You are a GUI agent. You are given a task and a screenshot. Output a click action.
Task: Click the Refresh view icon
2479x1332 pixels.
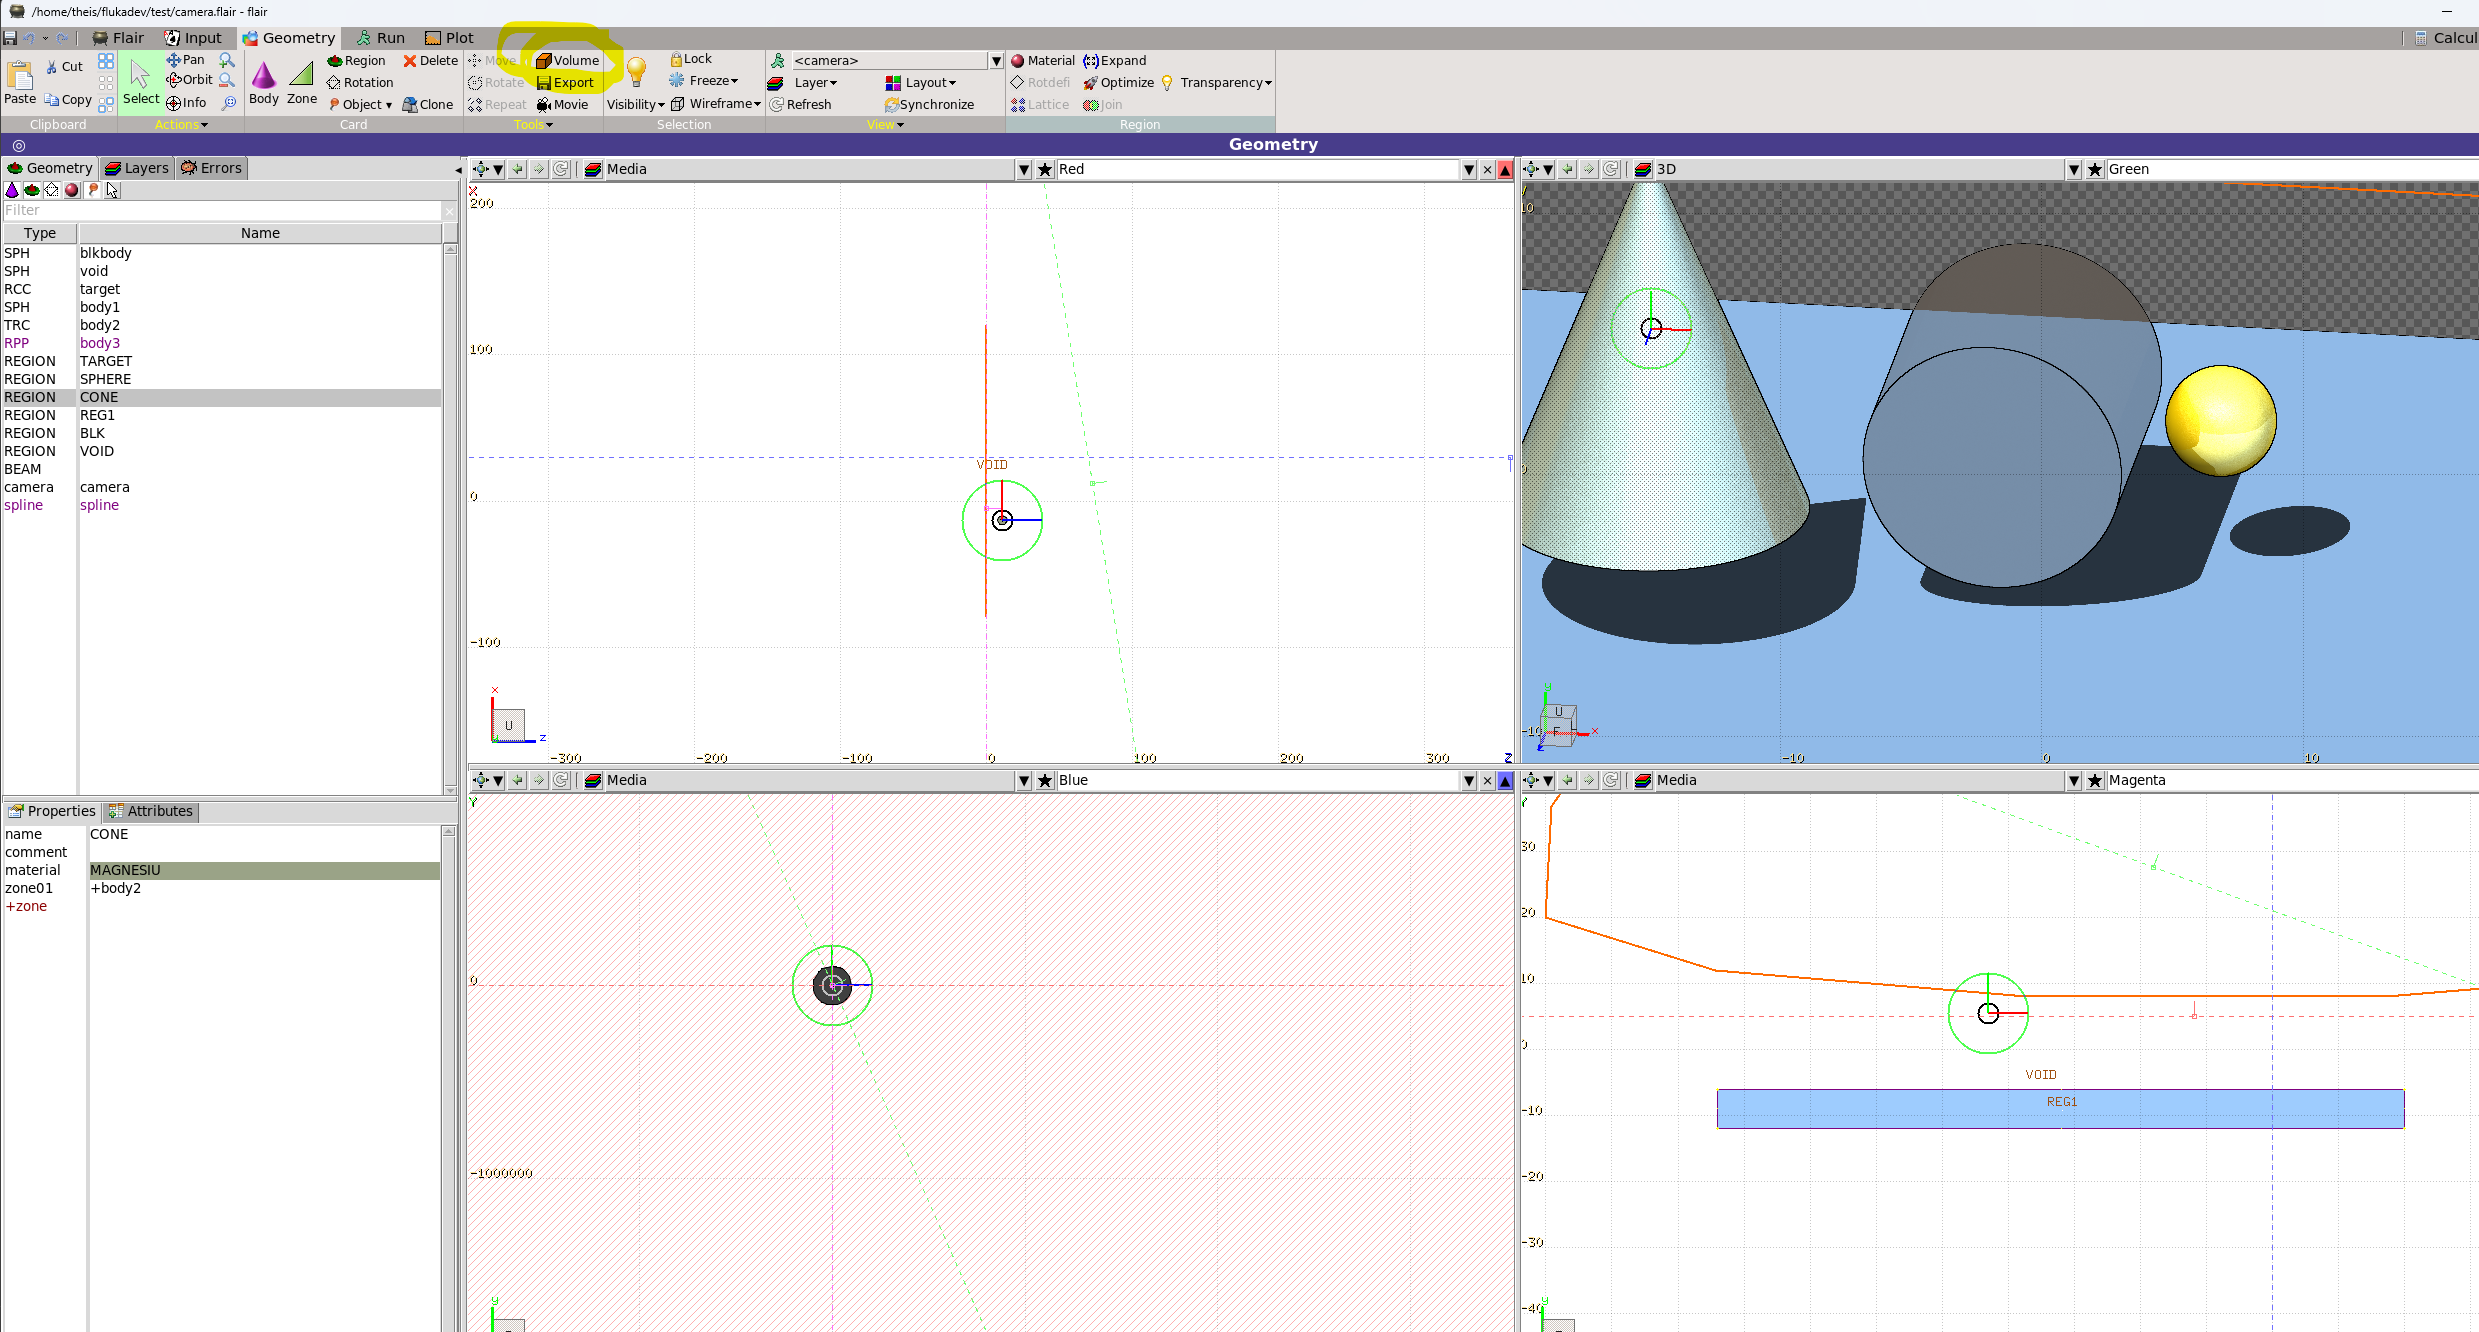click(776, 105)
